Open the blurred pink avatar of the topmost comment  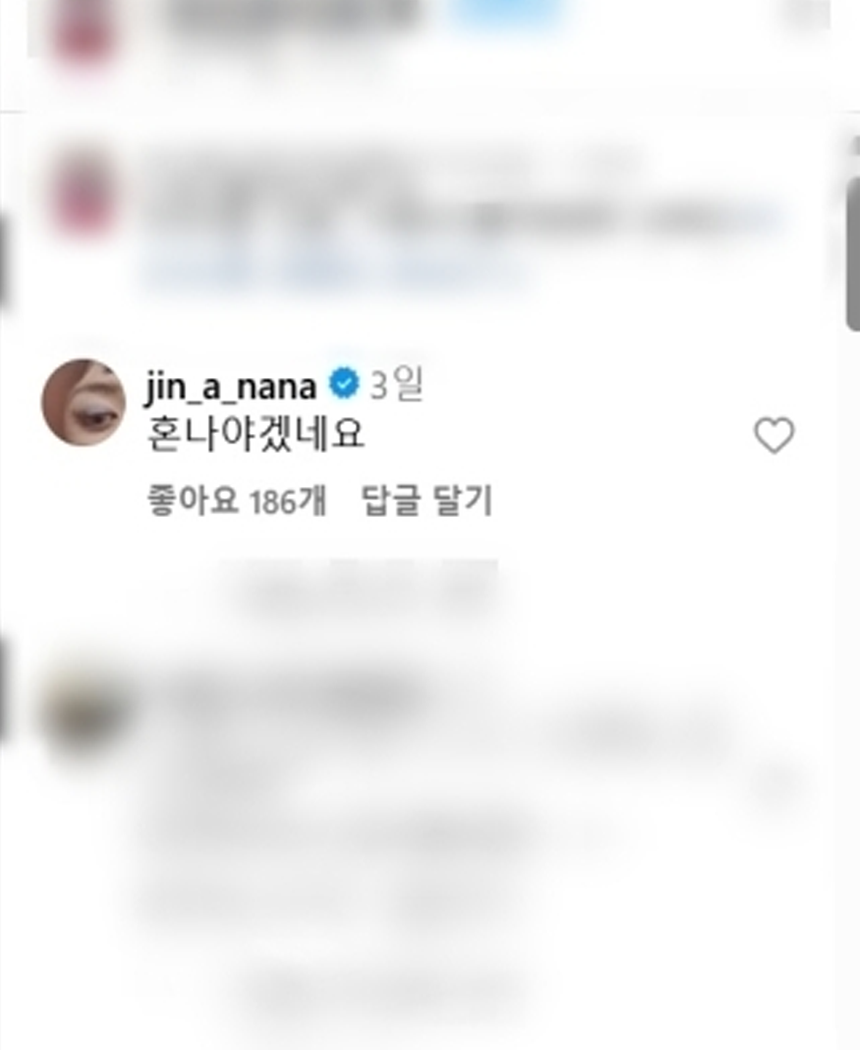point(84,32)
